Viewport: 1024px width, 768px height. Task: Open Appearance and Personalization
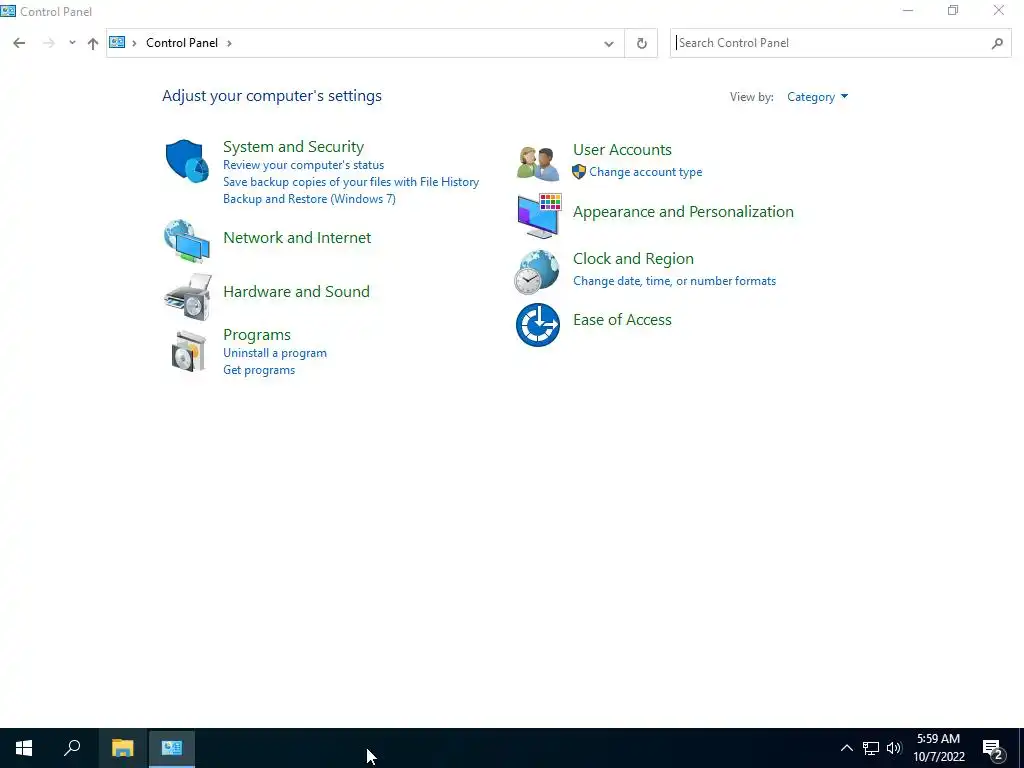[x=683, y=212]
